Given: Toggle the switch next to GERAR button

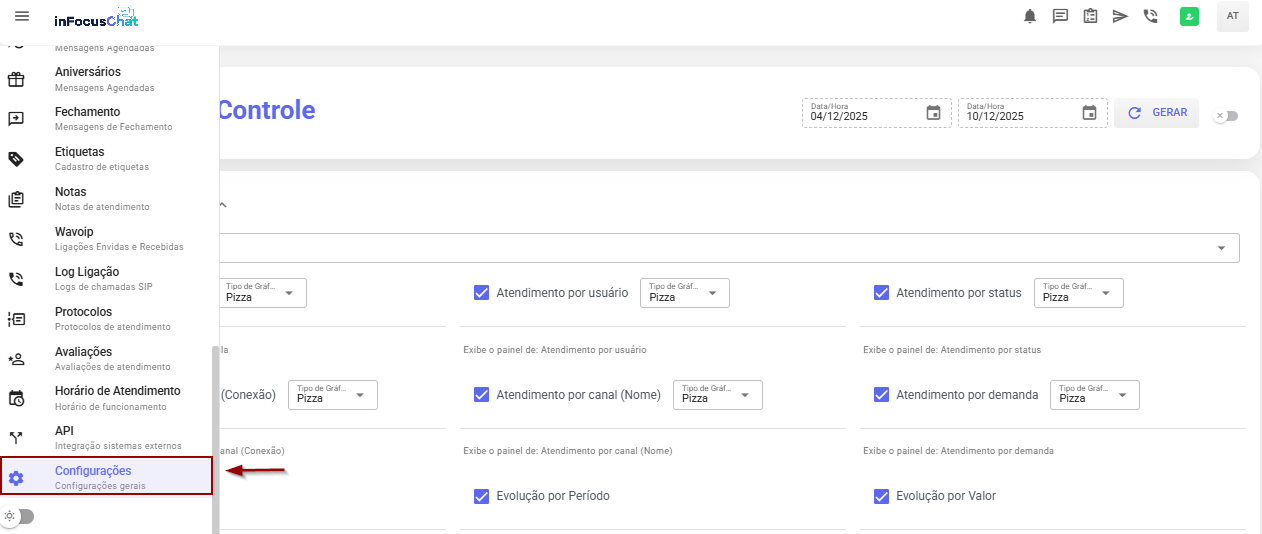Looking at the screenshot, I should click(1225, 116).
